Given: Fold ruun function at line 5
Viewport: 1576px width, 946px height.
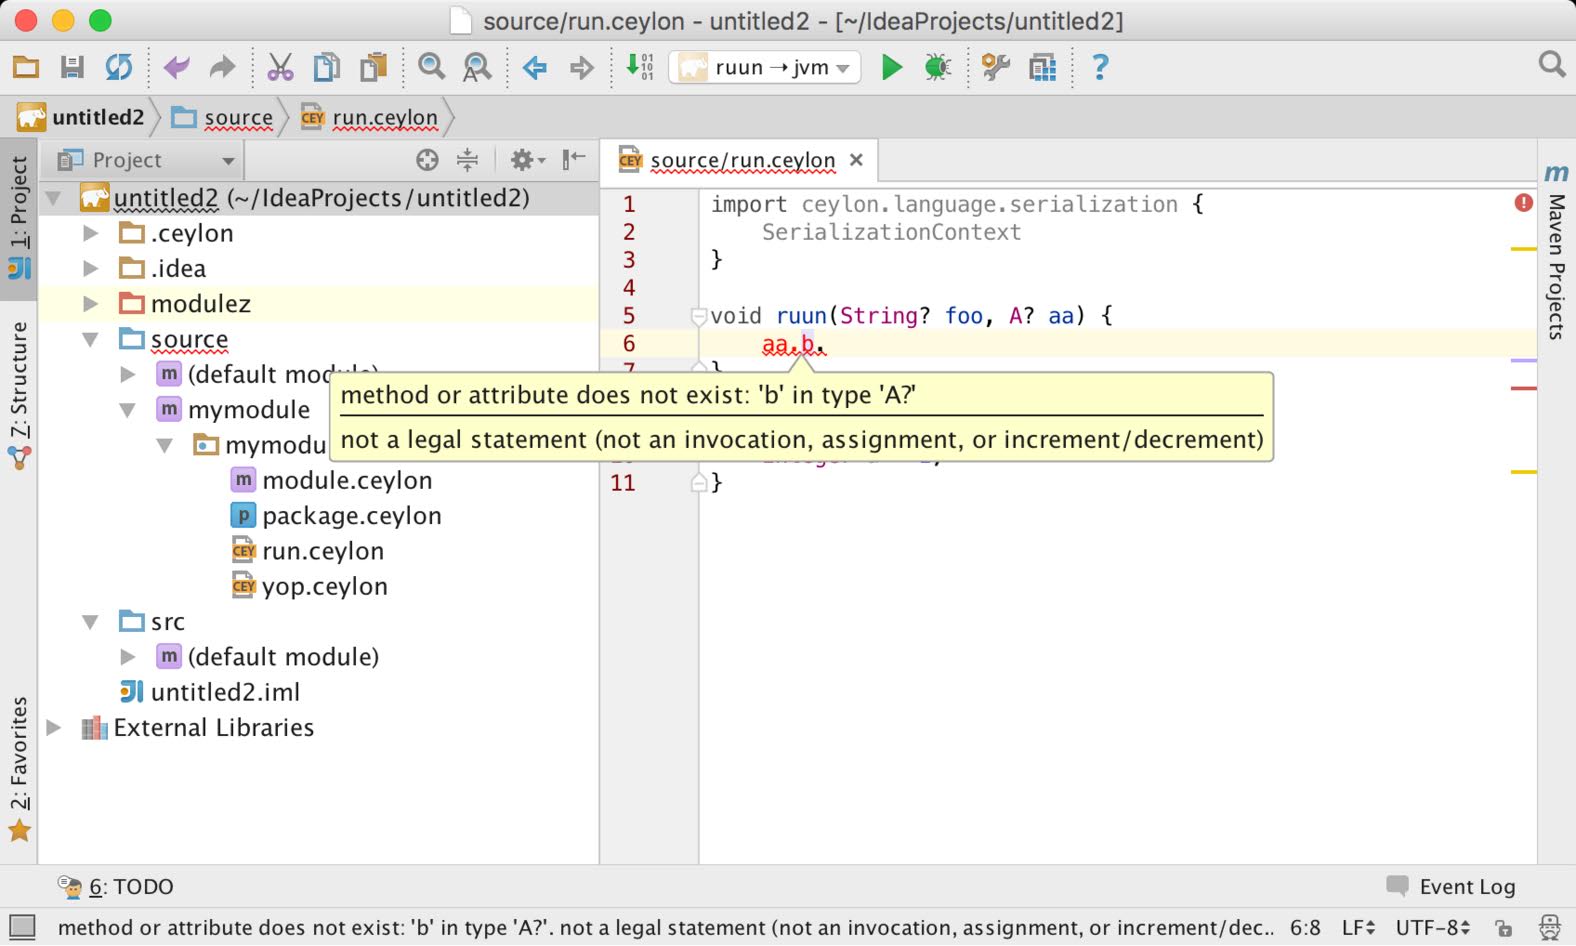Looking at the screenshot, I should pos(699,316).
